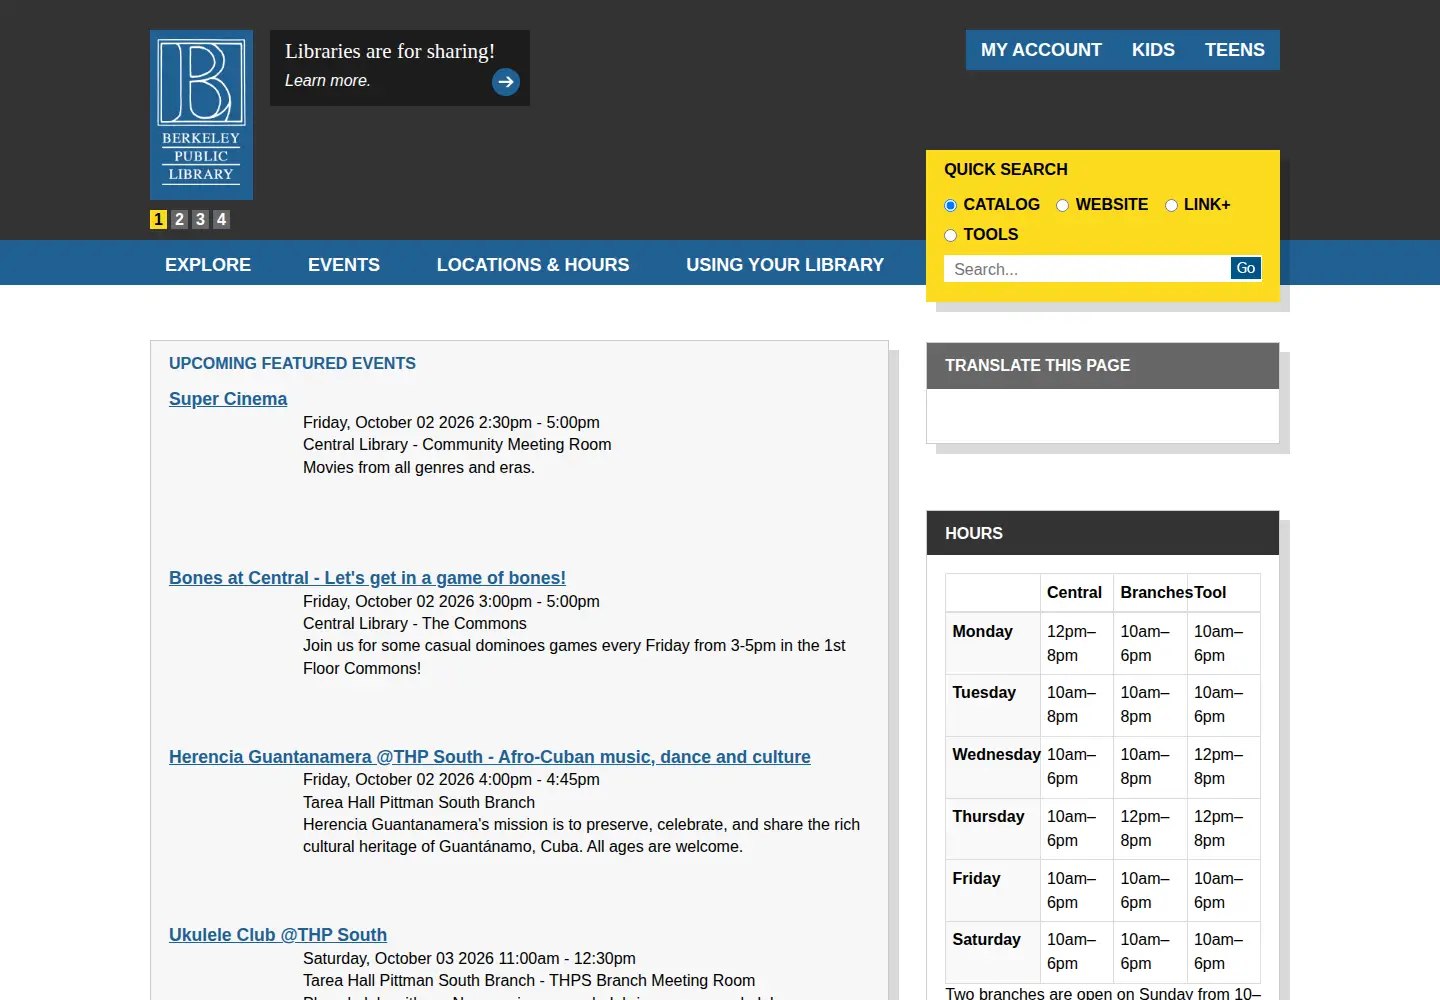
Task: Click the QUICK SEARCH heading
Action: point(1006,170)
